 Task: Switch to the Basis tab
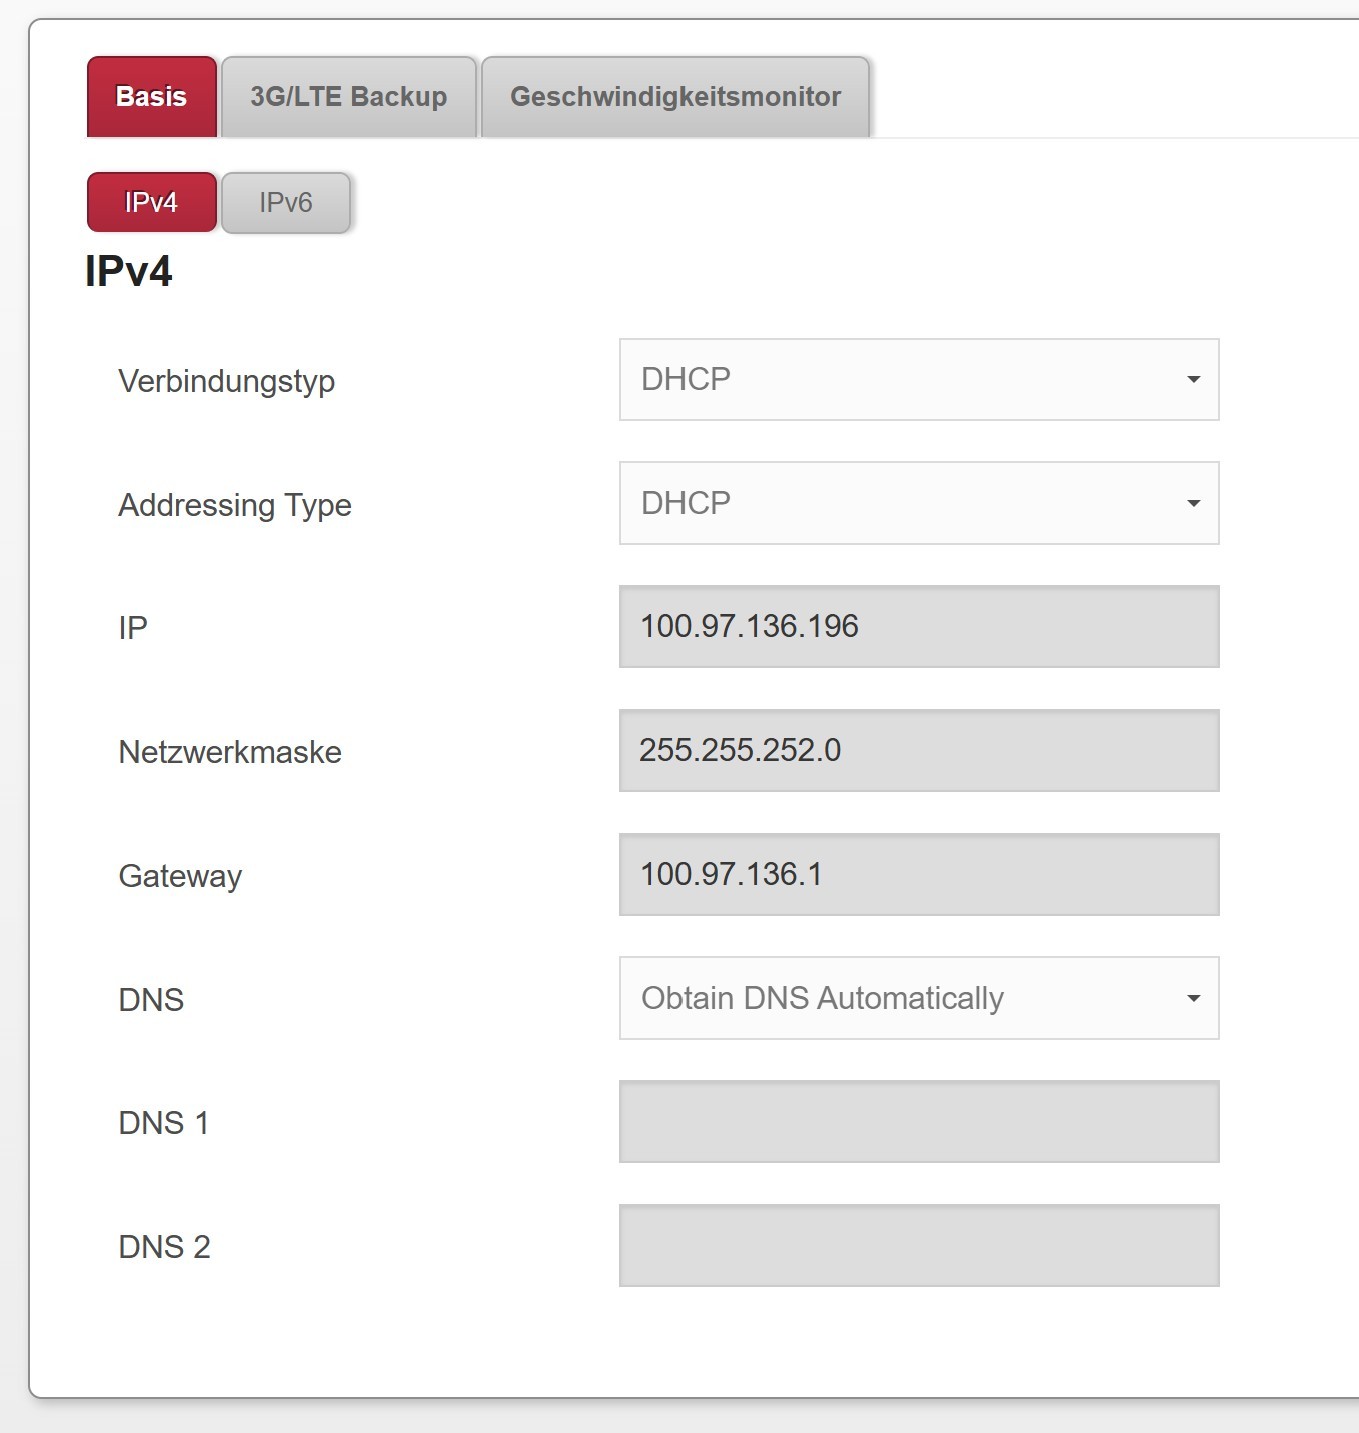151,97
